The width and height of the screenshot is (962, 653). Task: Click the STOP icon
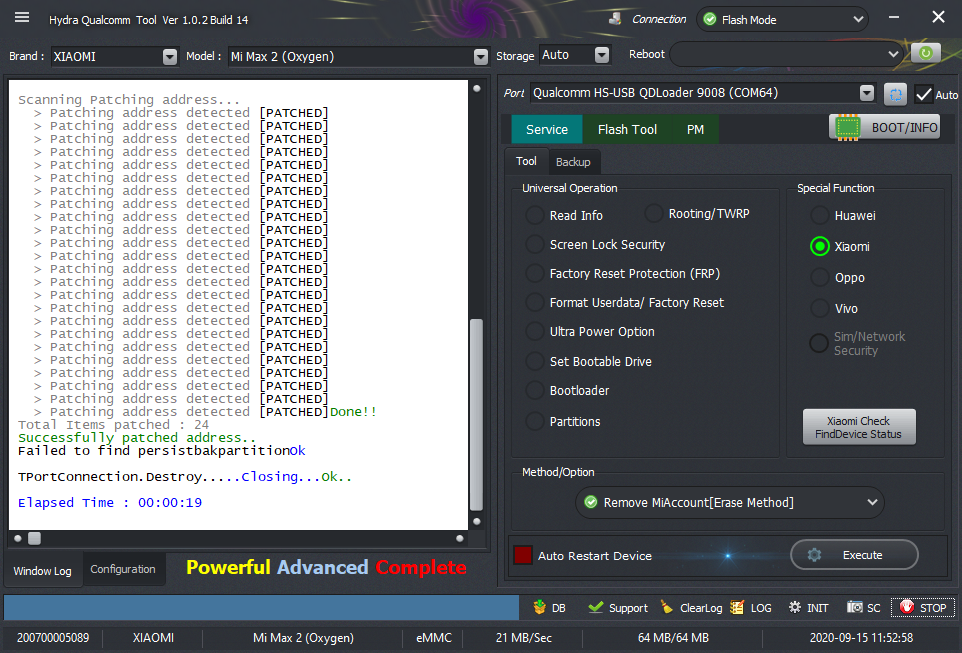pos(907,607)
